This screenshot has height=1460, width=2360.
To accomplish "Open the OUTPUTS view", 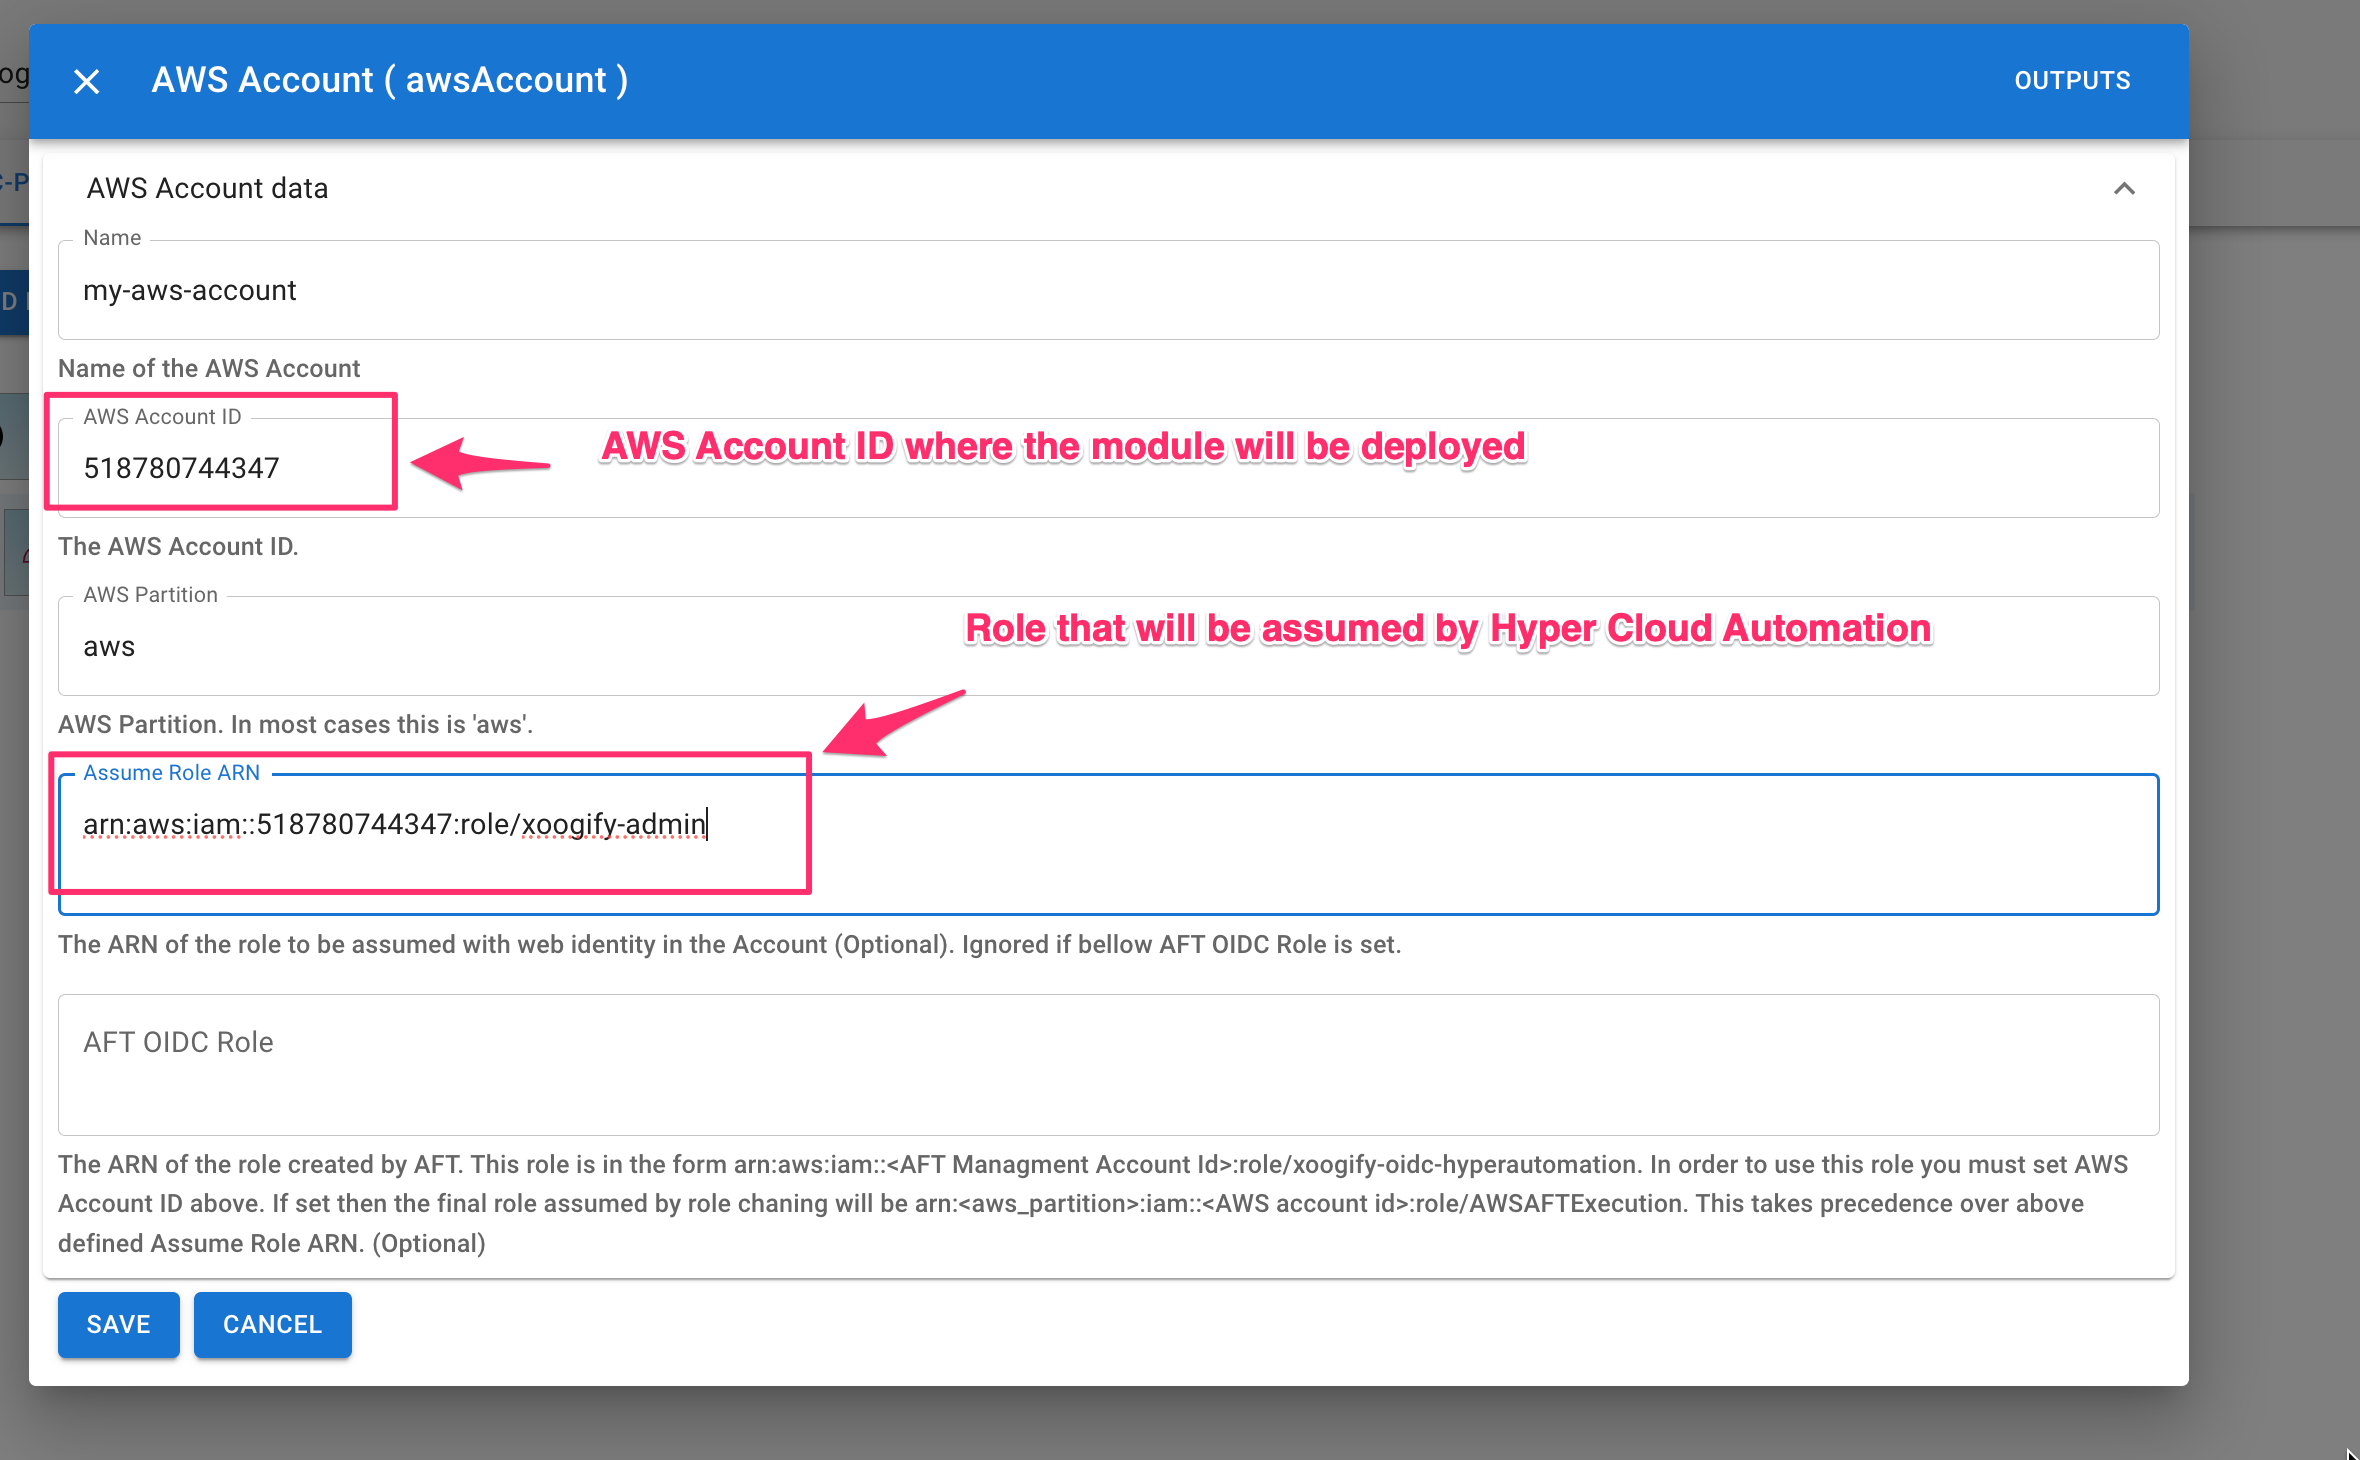I will pos(2070,80).
